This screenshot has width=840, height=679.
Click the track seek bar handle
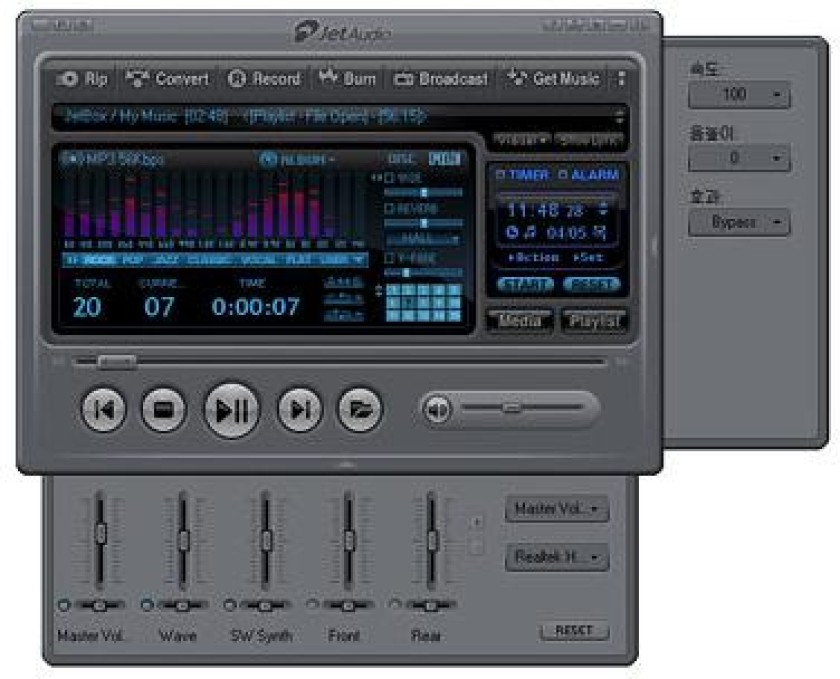(117, 362)
